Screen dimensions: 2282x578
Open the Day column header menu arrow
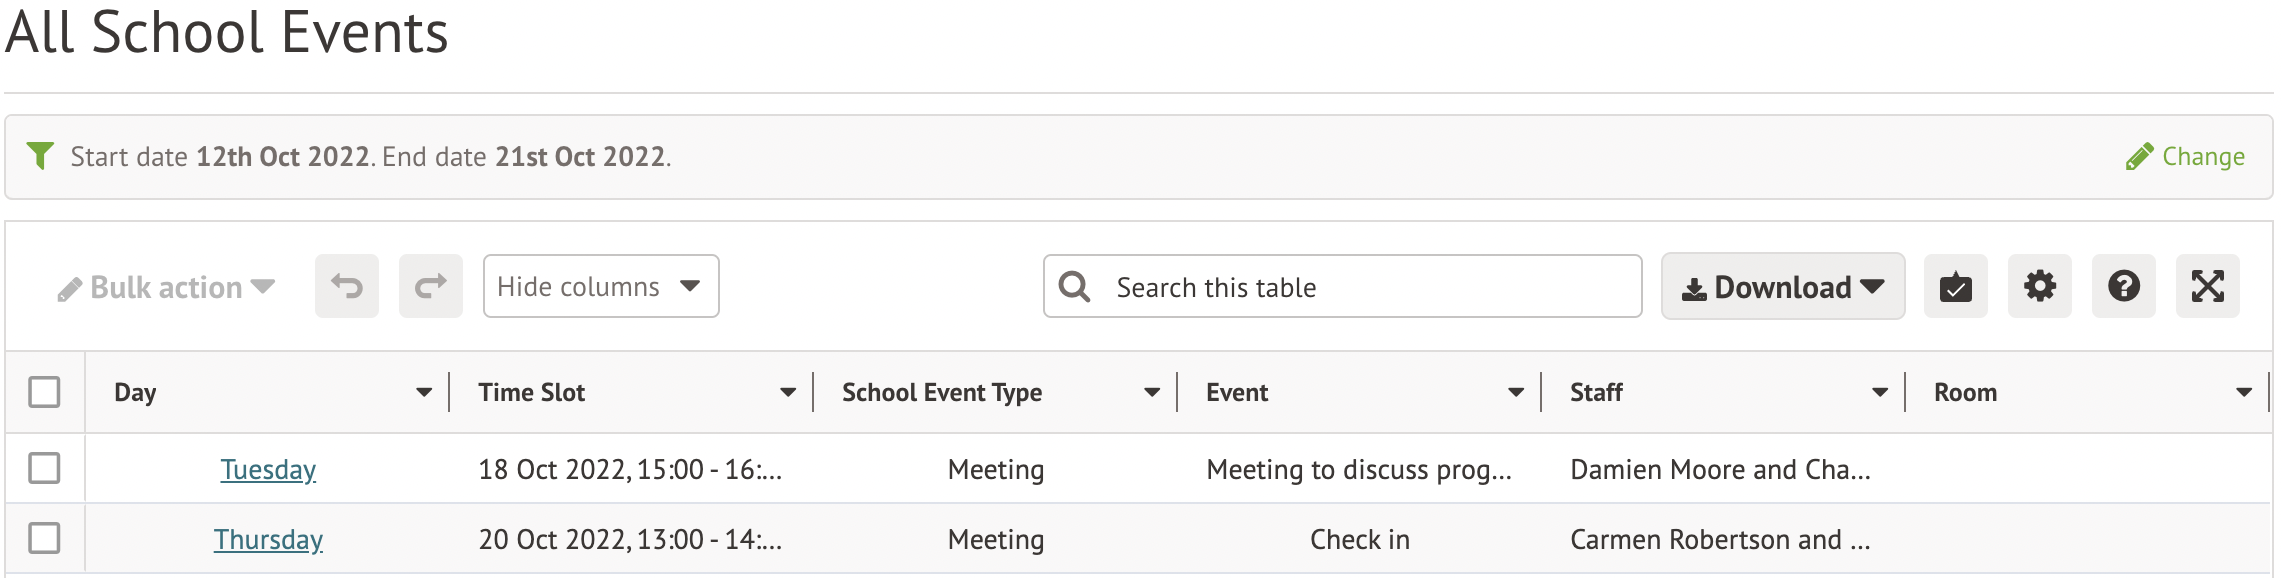pyautogui.click(x=424, y=393)
